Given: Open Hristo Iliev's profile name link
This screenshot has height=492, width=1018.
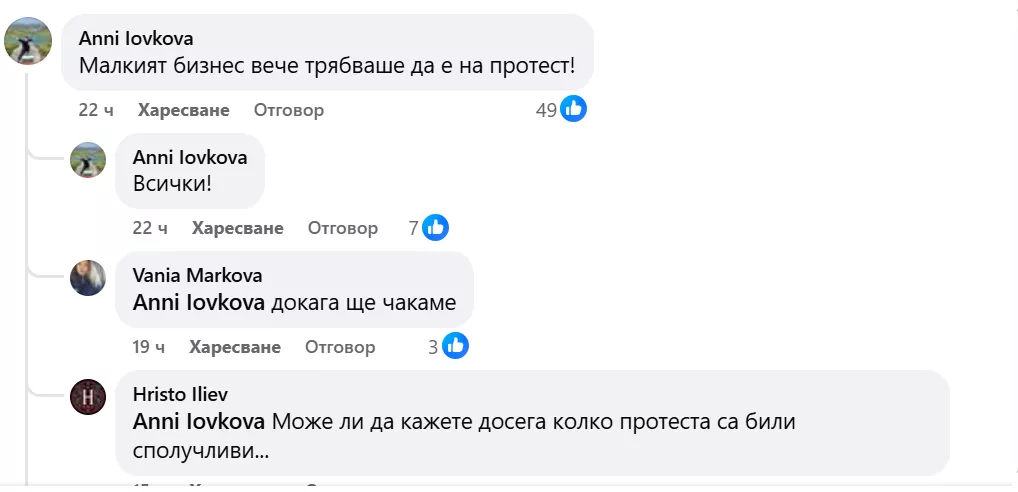Looking at the screenshot, I should pos(180,394).
